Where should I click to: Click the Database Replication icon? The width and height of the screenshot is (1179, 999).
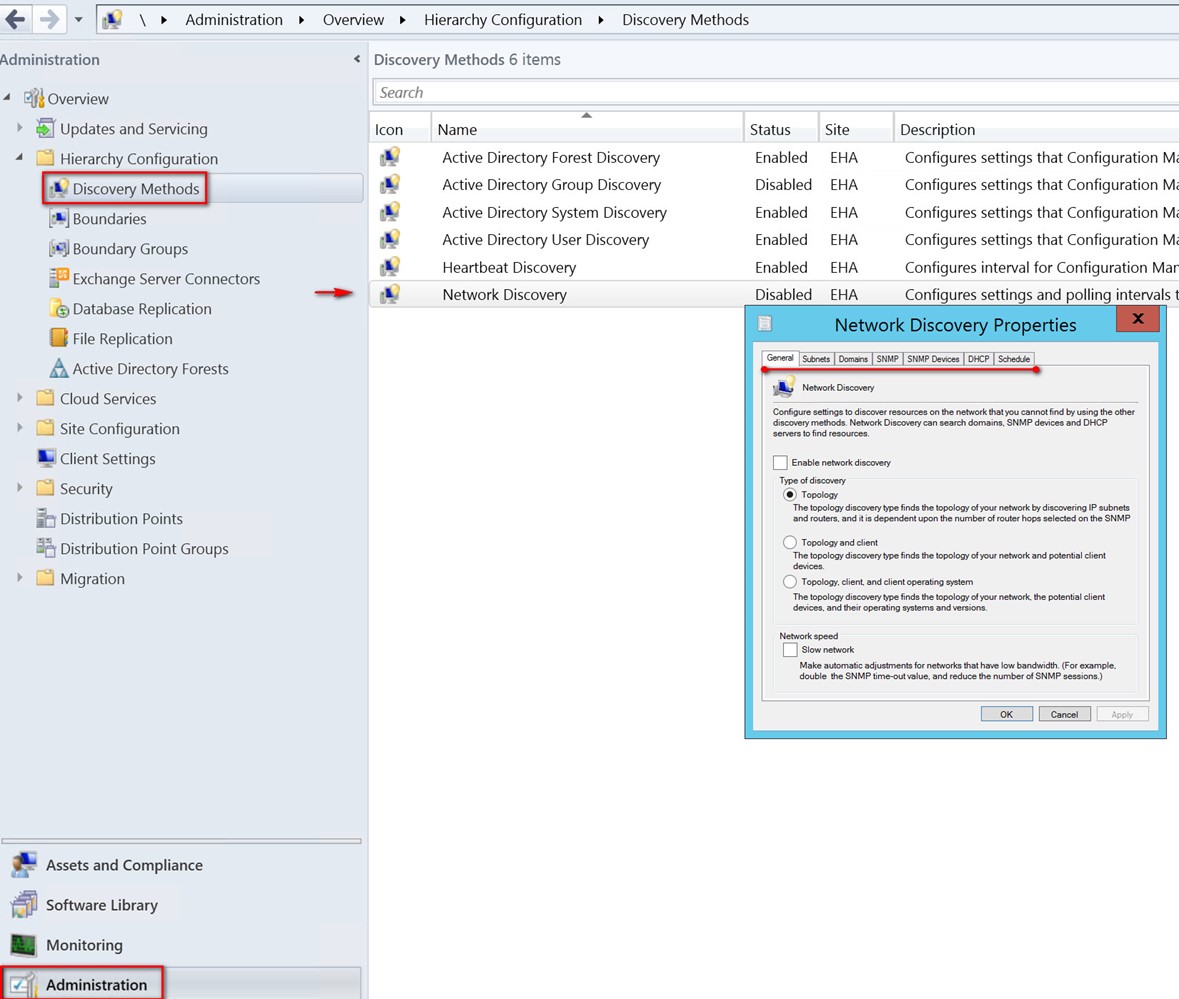click(59, 308)
